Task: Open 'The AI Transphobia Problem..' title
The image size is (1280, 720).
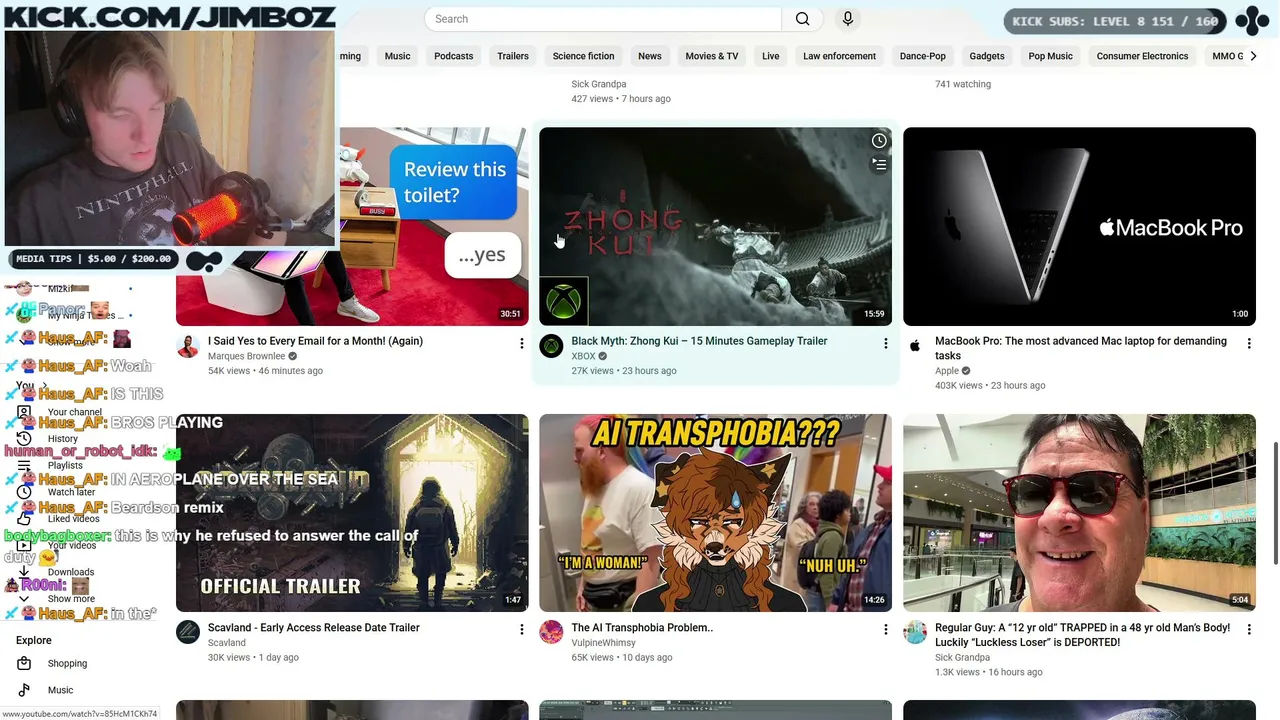Action: [x=642, y=628]
